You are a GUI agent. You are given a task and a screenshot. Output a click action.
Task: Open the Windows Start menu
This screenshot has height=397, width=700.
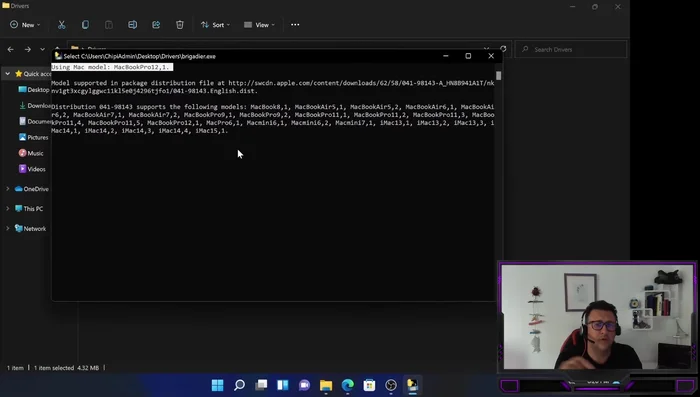pos(217,385)
